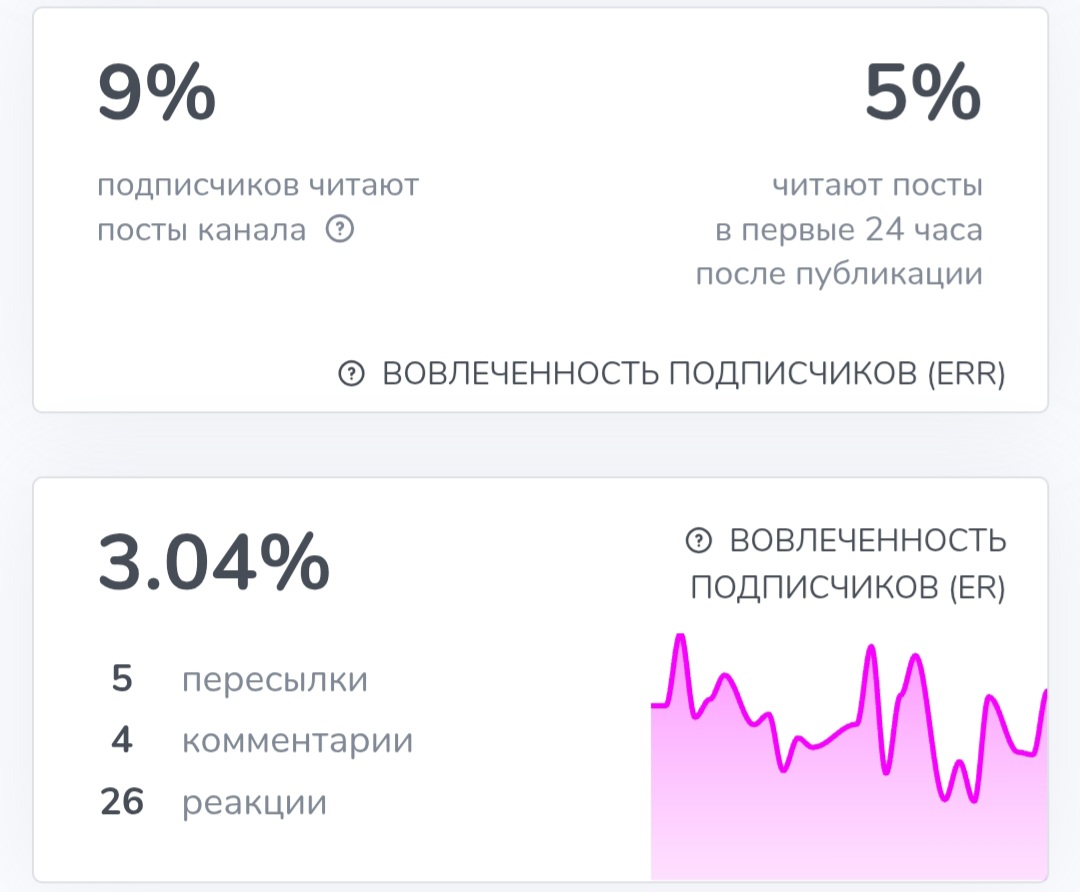The height and width of the screenshot is (892, 1080).
Task: Click the help icon next to 'посты канала'
Action: pyautogui.click(x=342, y=229)
